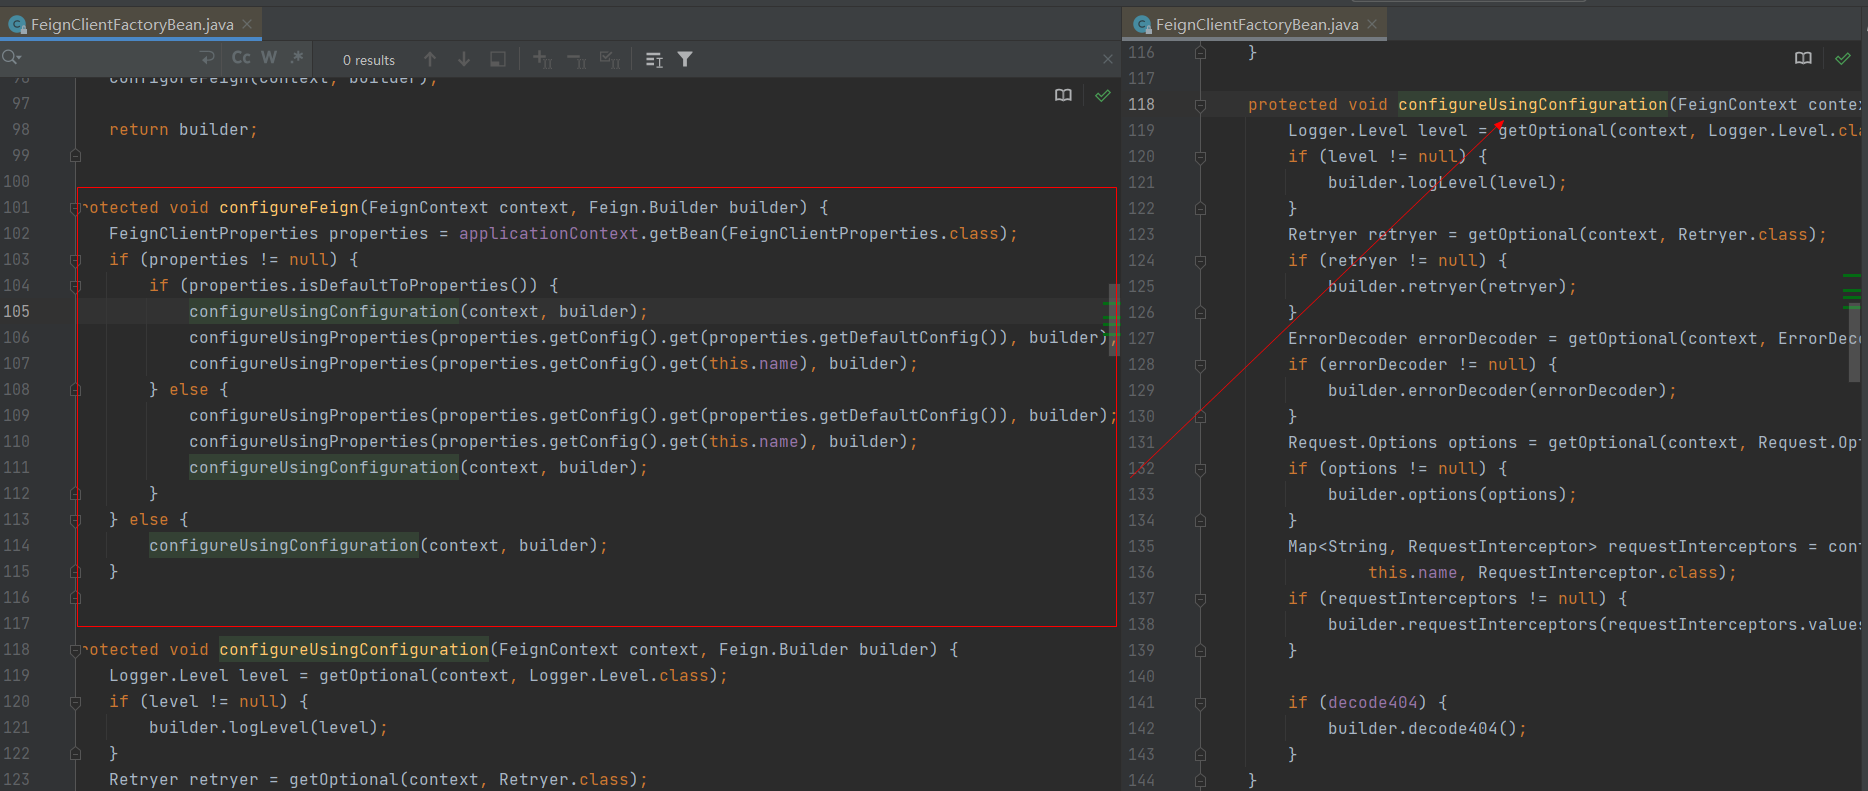Collapse isDefaultToProperties fold at left line 104

click(x=75, y=286)
